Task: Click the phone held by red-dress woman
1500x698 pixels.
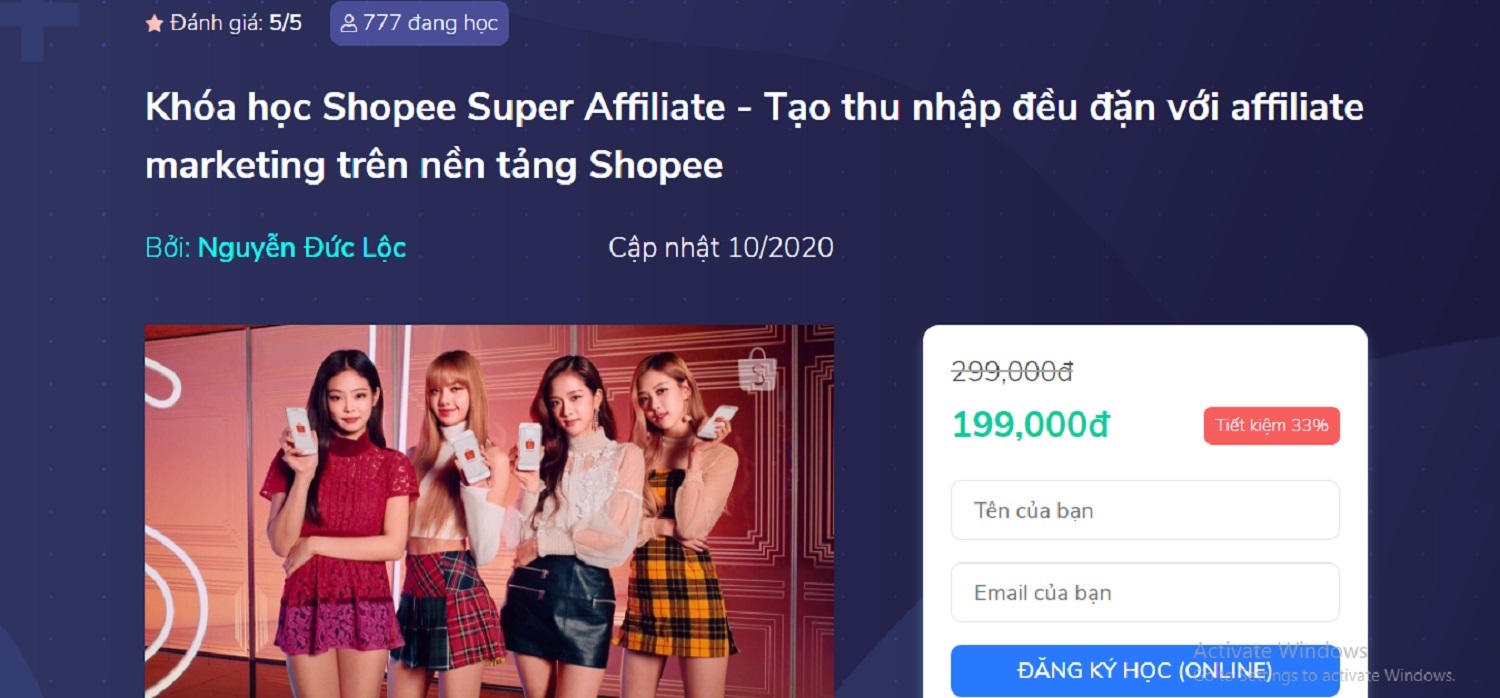Action: click(301, 430)
